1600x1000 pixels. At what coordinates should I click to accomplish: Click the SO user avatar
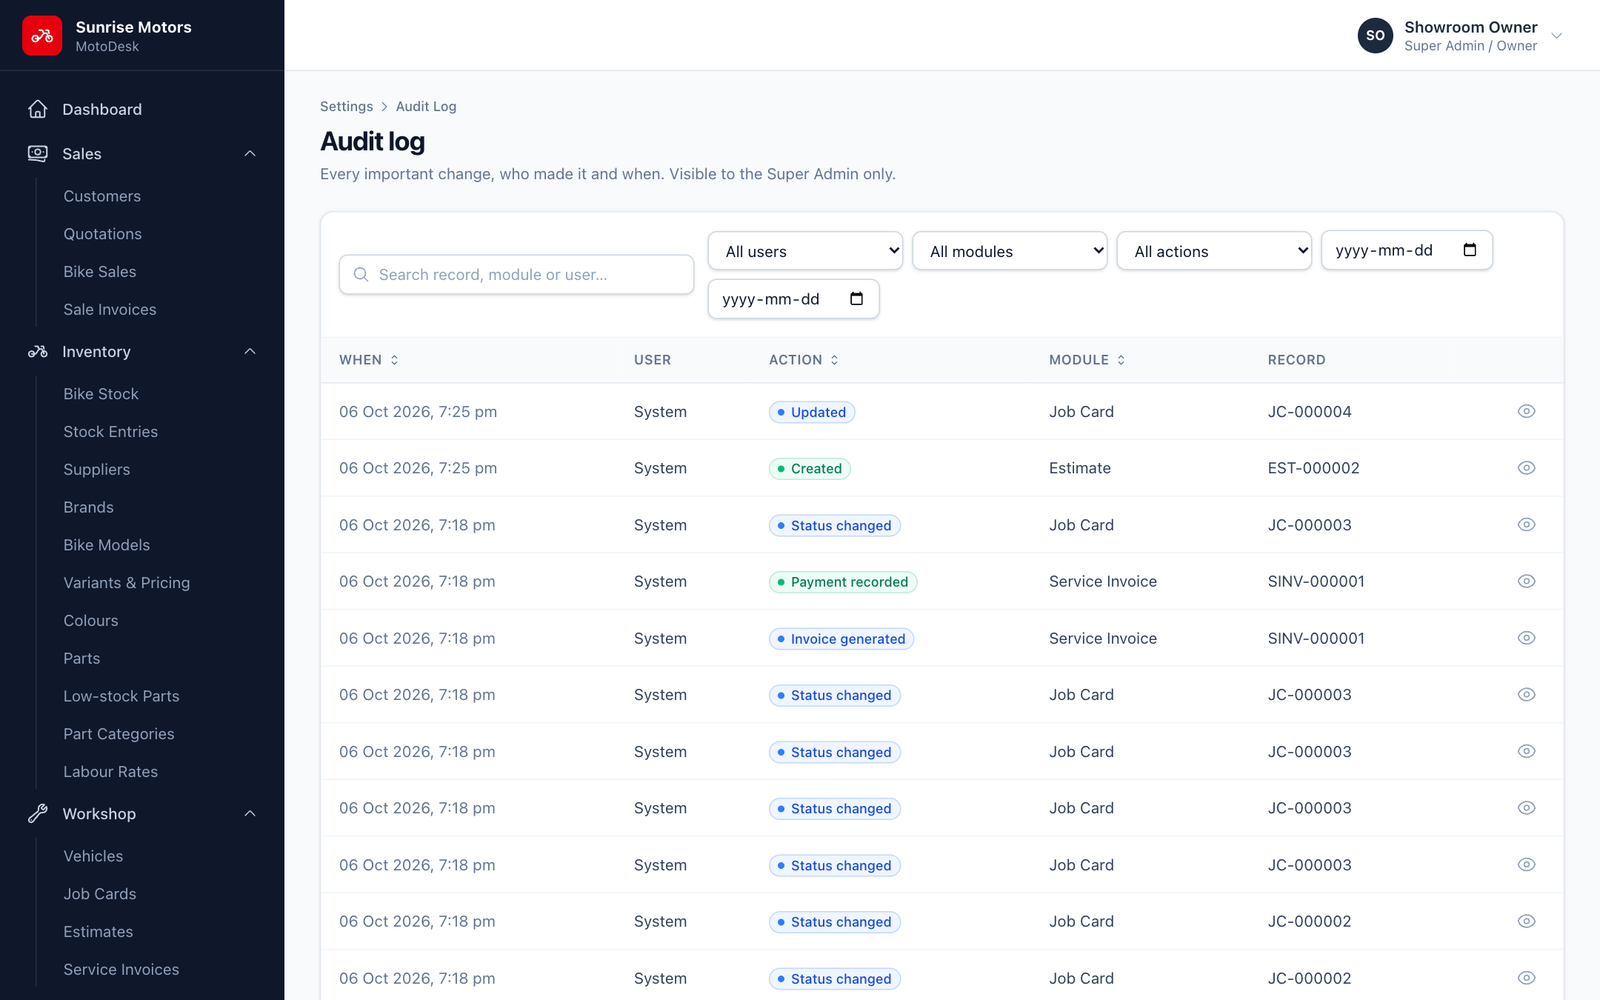coord(1375,35)
